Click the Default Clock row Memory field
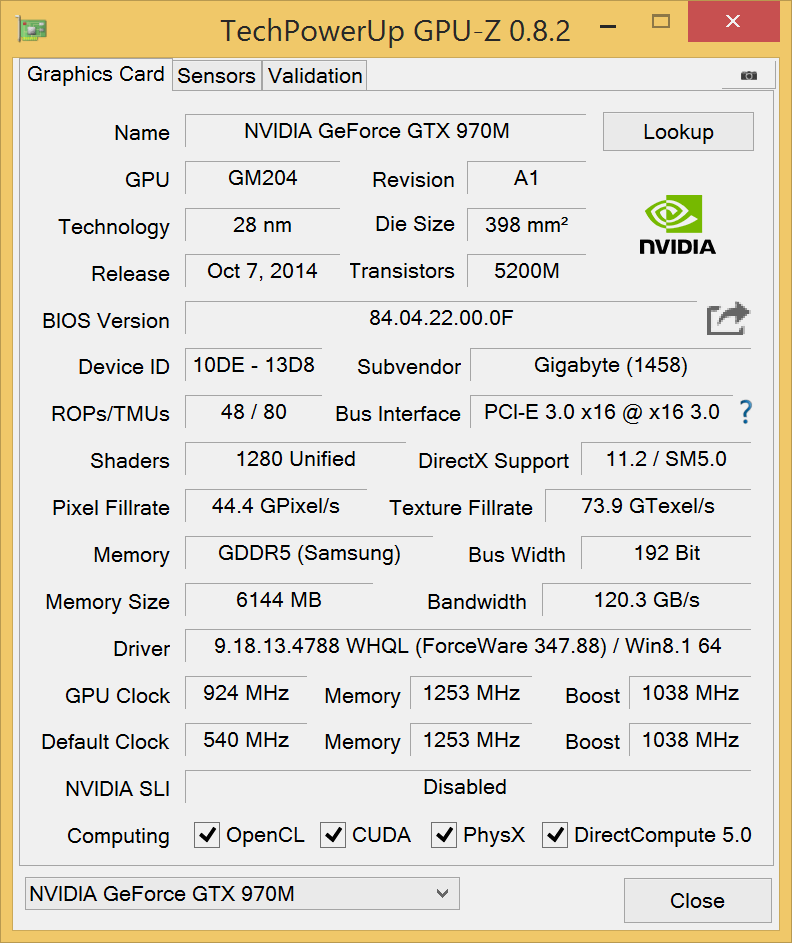The width and height of the screenshot is (792, 943). click(x=471, y=740)
